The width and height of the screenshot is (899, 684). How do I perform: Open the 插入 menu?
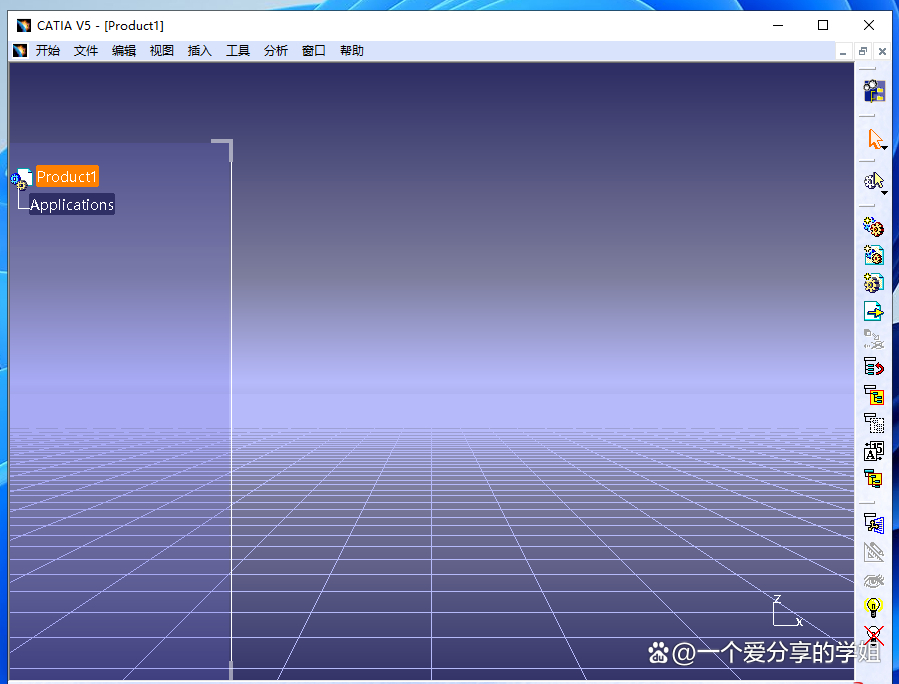point(200,50)
